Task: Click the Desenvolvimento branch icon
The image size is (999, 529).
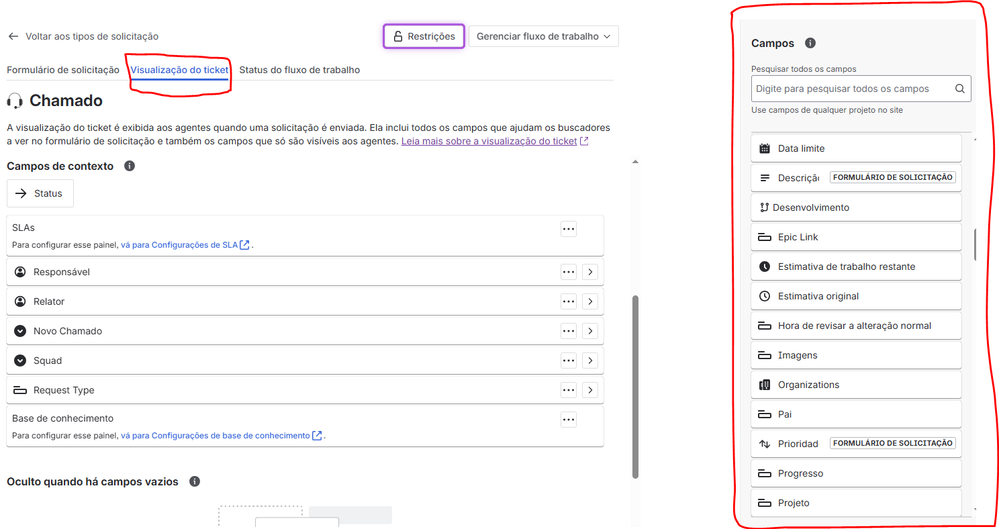Action: 764,207
